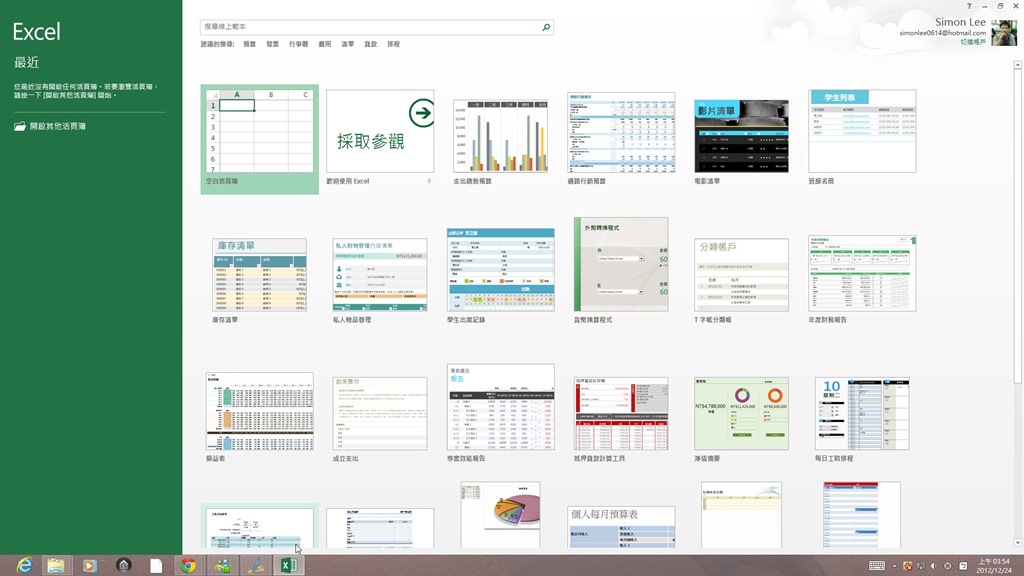Select the 庫存清單 inventory template
The height and width of the screenshot is (576, 1024).
[x=259, y=274]
